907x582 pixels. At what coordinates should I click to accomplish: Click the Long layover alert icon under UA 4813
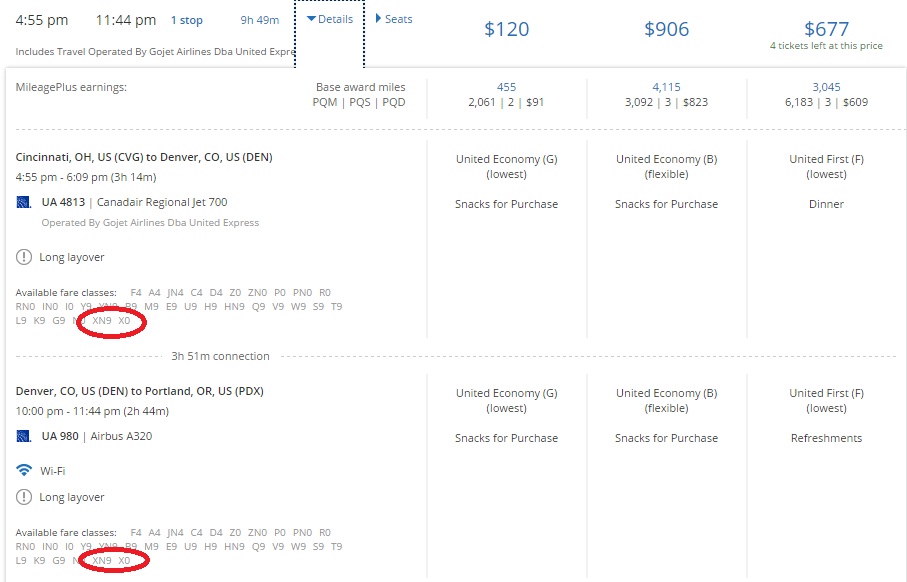[x=24, y=257]
